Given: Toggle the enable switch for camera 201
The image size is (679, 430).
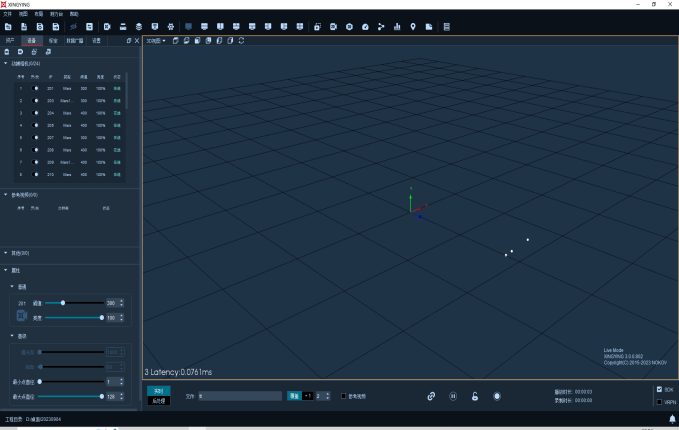Looking at the screenshot, I should pyautogui.click(x=35, y=88).
